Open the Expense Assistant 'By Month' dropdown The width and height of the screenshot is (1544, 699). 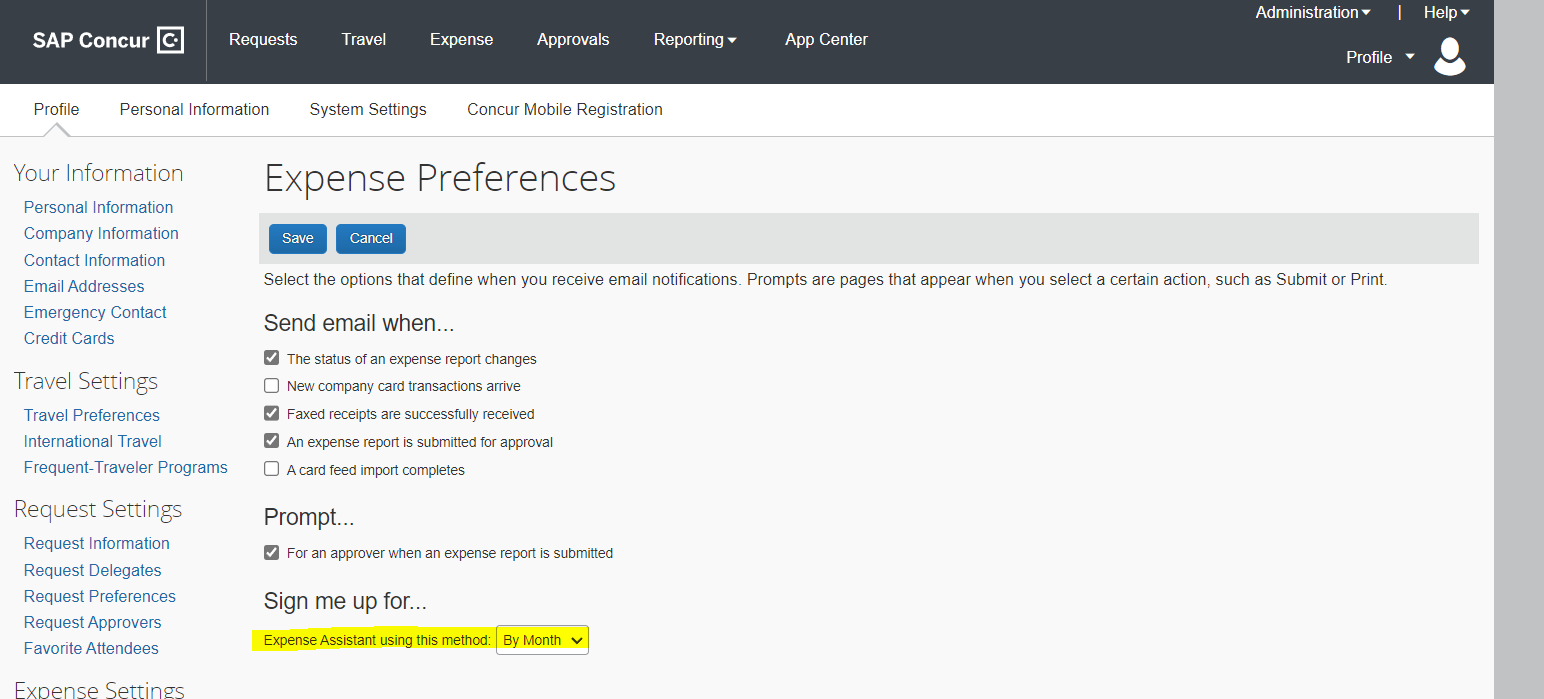542,640
